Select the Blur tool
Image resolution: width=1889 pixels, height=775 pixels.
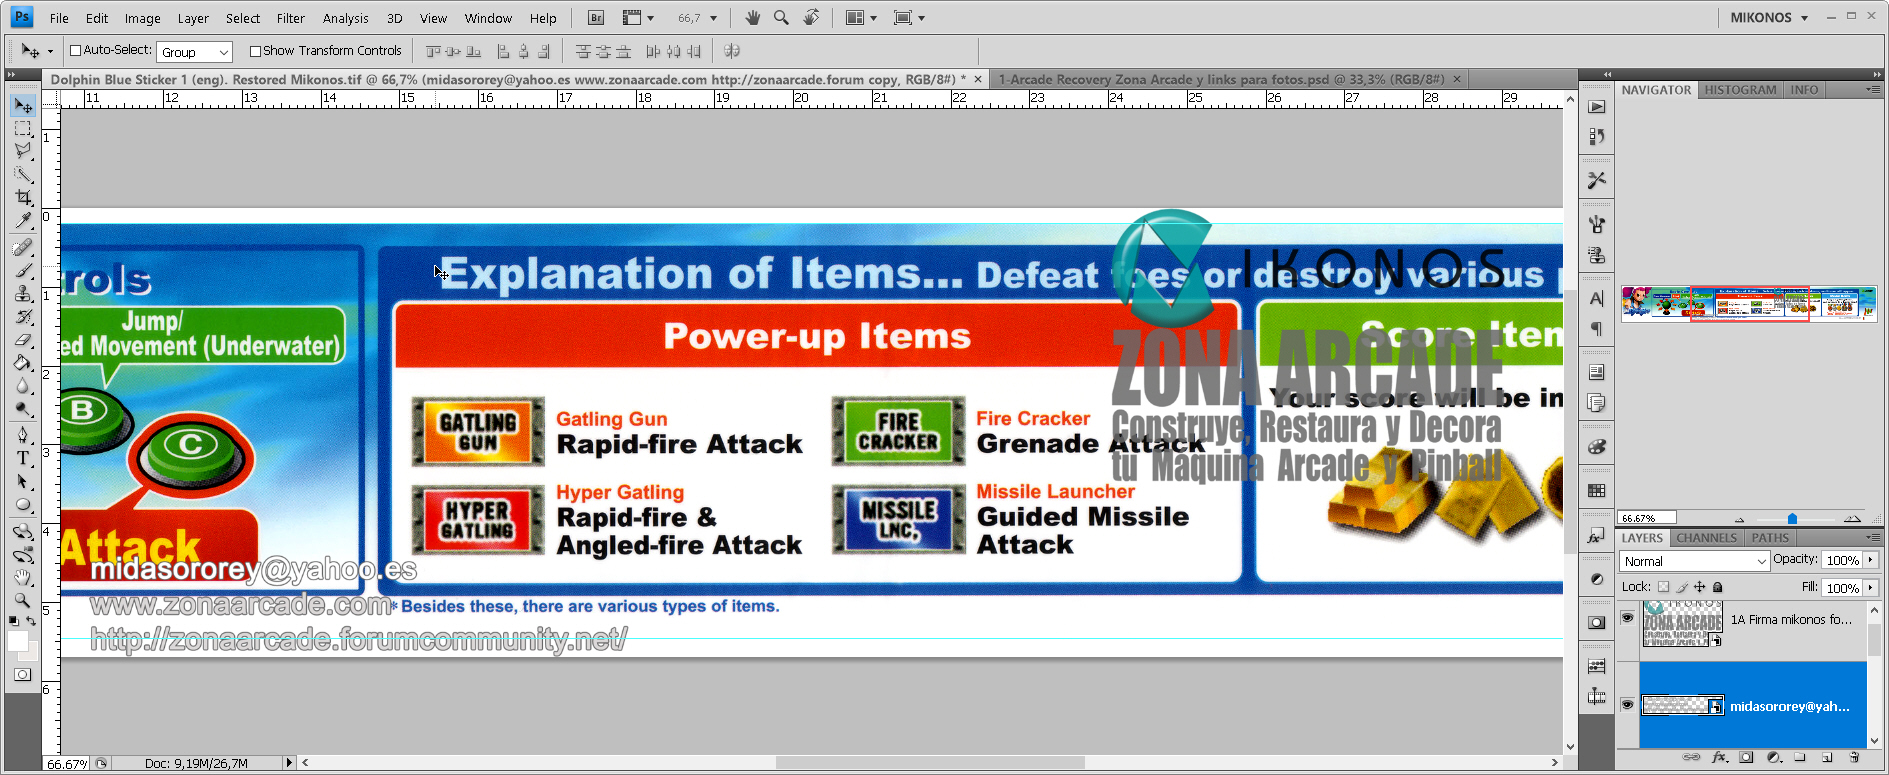[x=23, y=386]
